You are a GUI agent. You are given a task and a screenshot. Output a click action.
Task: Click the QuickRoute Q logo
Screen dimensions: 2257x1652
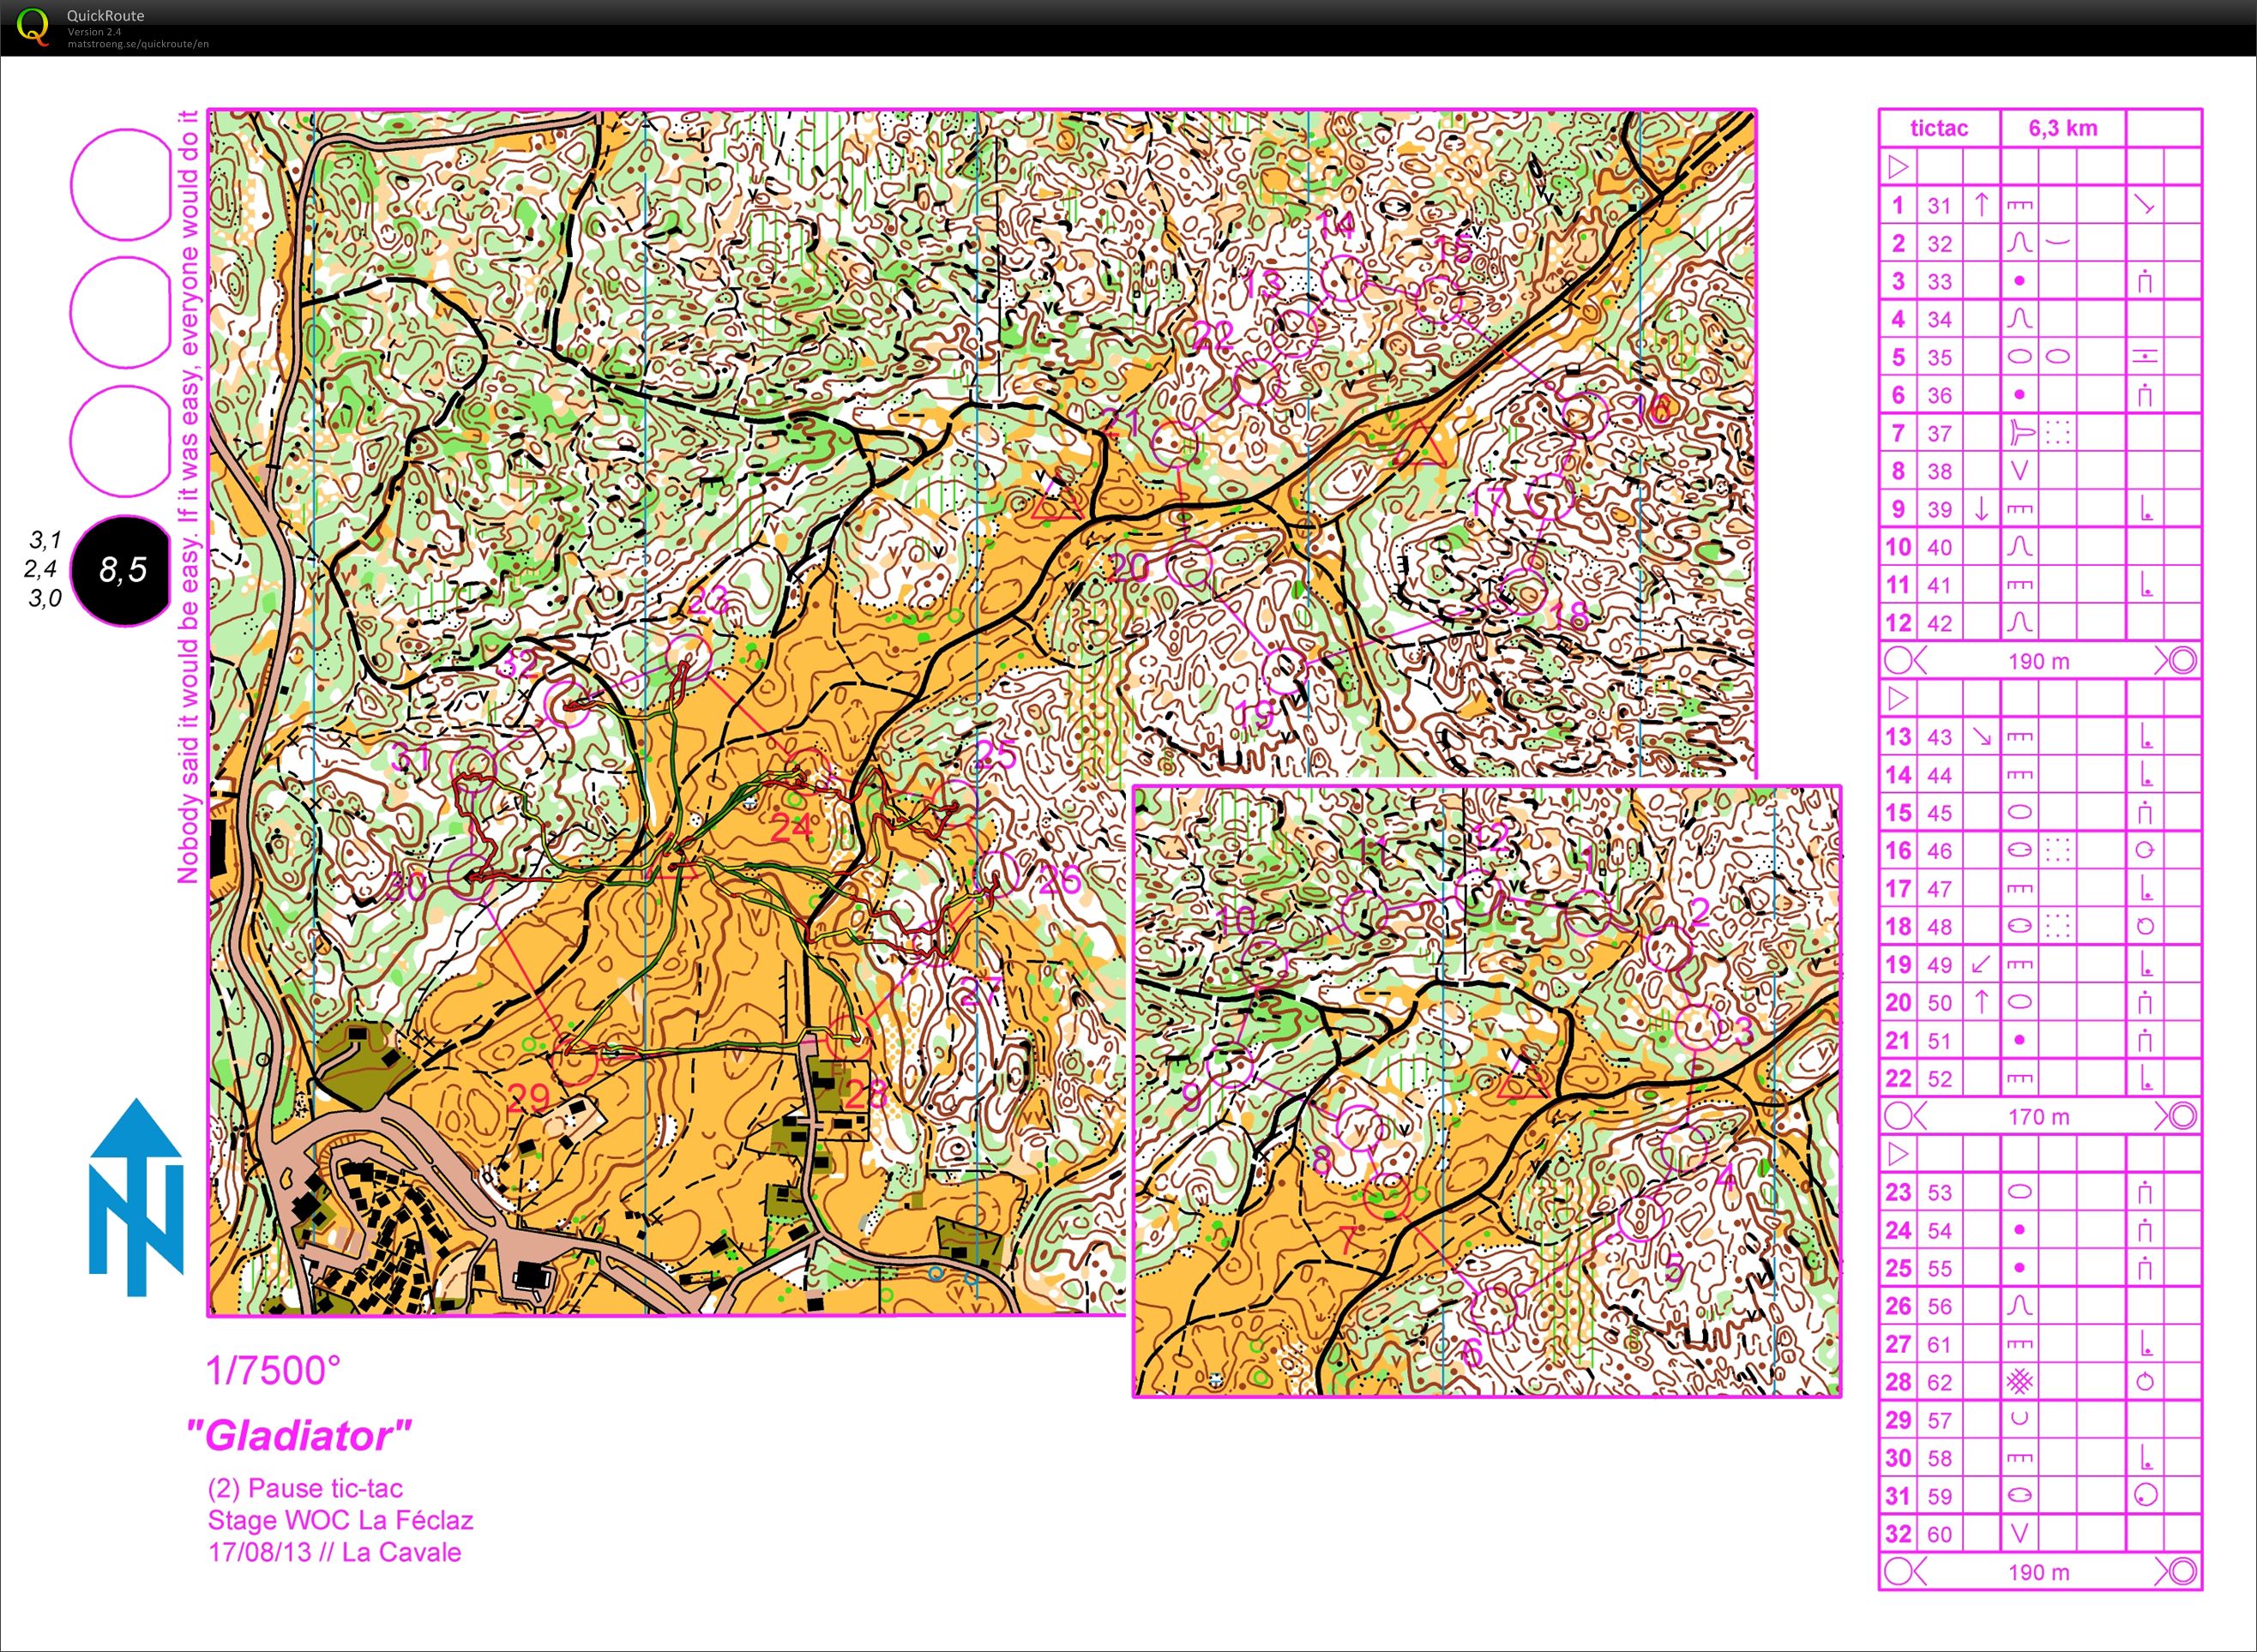click(x=32, y=26)
